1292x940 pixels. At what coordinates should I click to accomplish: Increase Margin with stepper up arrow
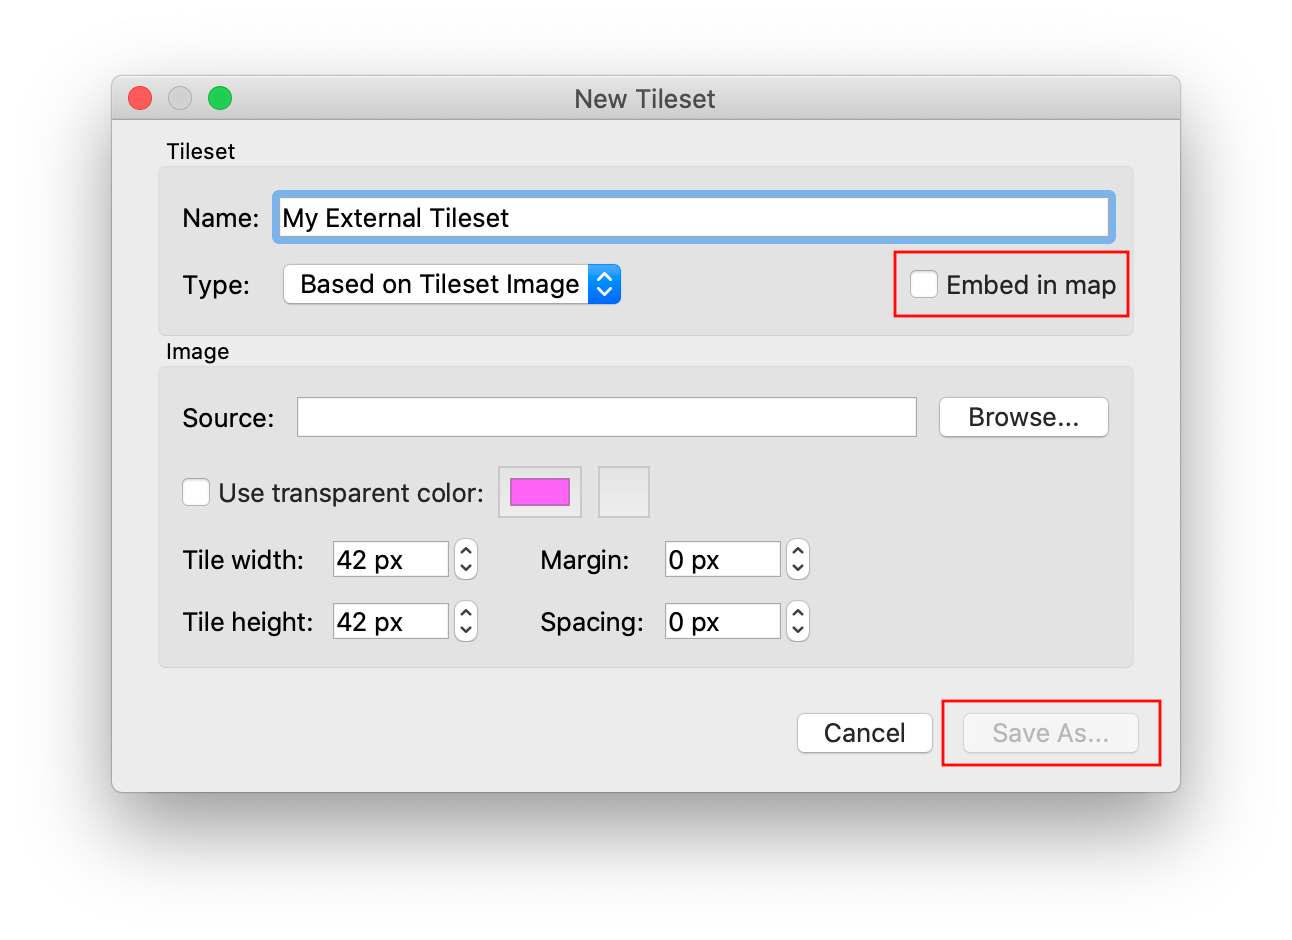tap(797, 551)
